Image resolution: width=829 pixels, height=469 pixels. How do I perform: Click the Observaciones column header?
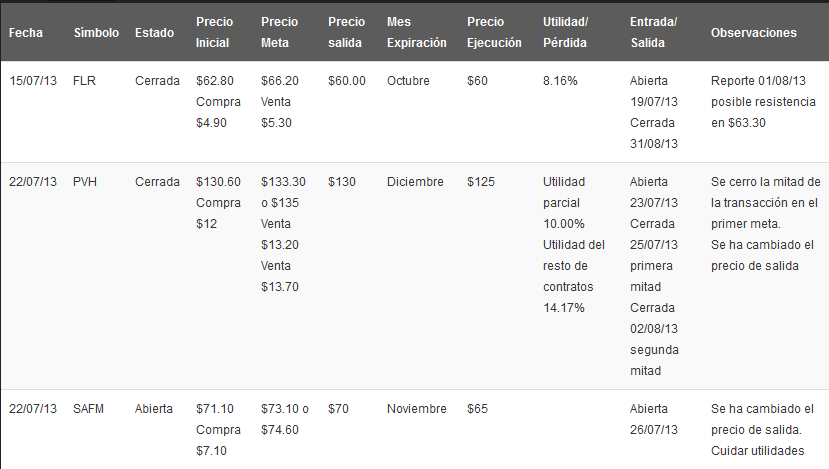point(753,33)
